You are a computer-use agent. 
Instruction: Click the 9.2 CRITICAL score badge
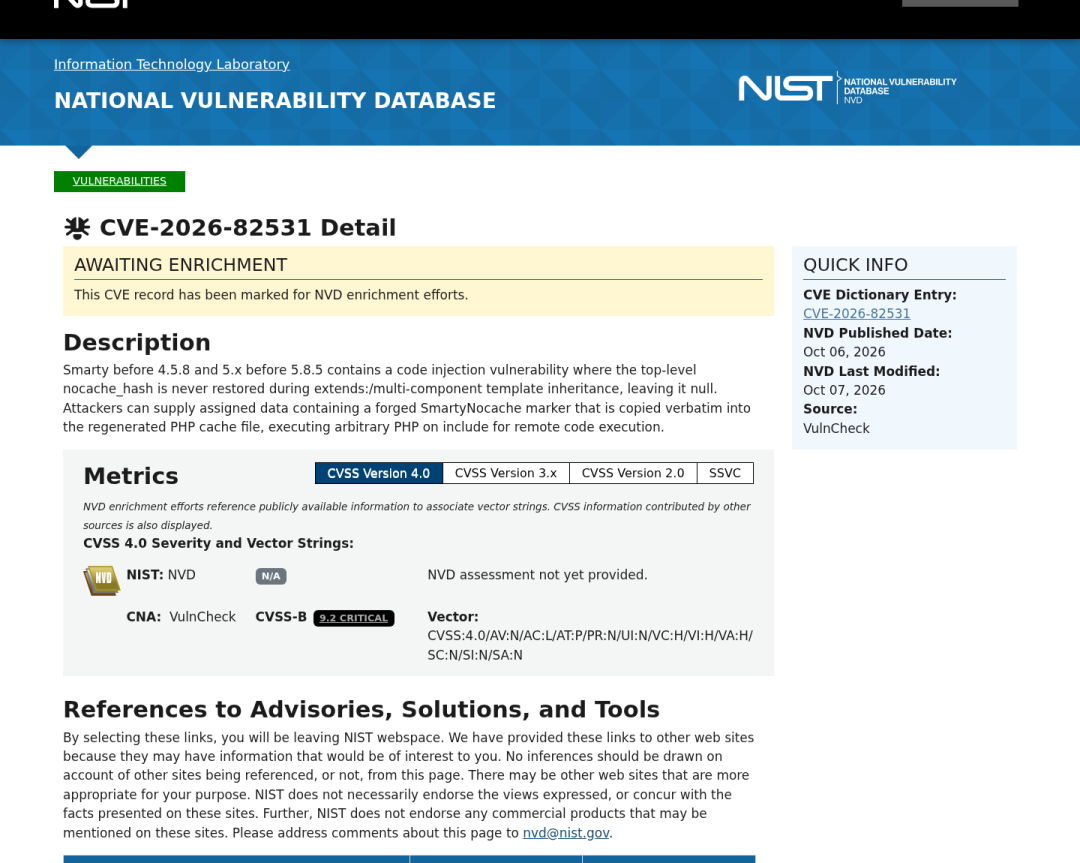(353, 618)
